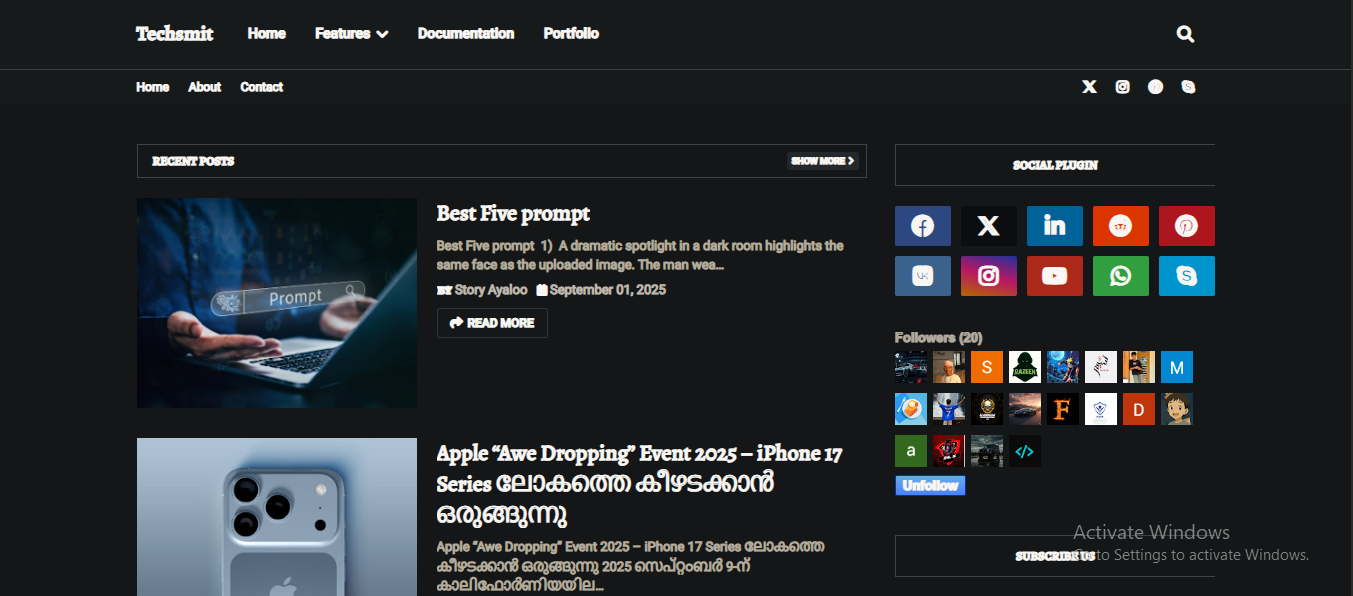The height and width of the screenshot is (596, 1353).
Task: Open the Instagram icon in the sidebar
Action: (x=989, y=276)
